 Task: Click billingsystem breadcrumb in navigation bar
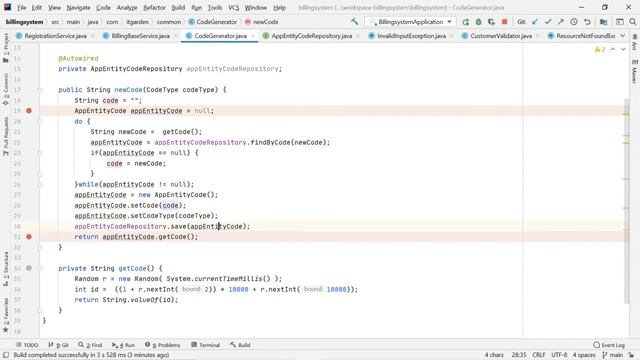pos(24,22)
